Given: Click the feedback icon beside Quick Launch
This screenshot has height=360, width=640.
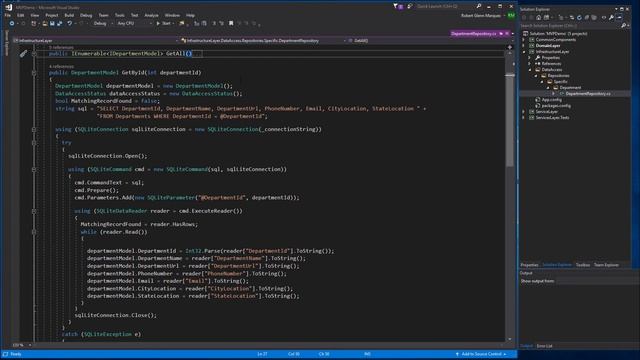Looking at the screenshot, I should pos(410,6).
